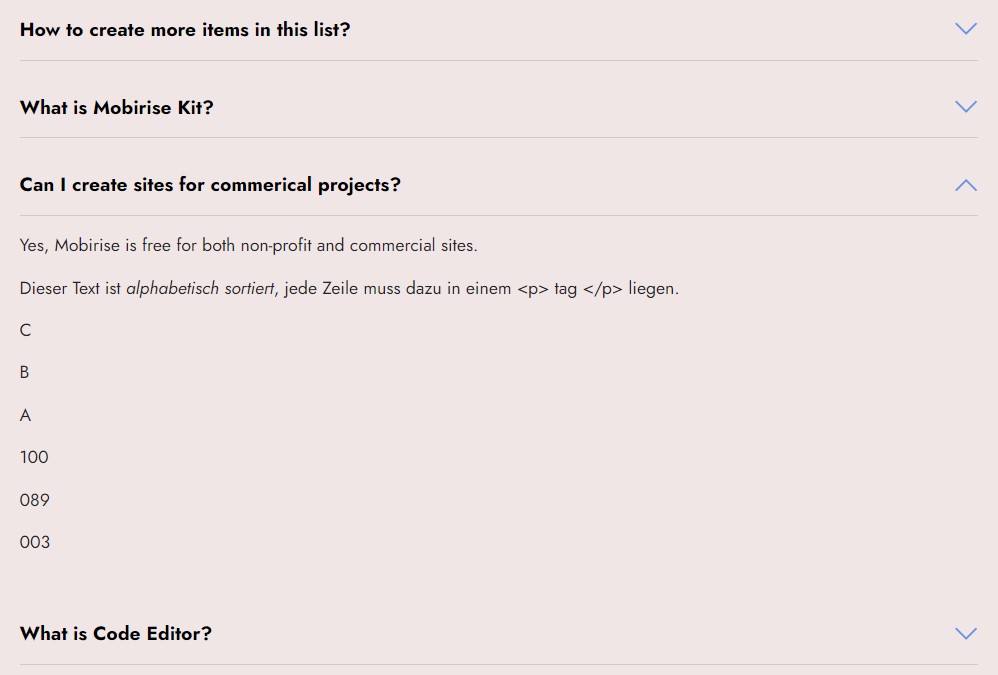Open the 'What is Mobirise Kit?' question heading

(117, 108)
